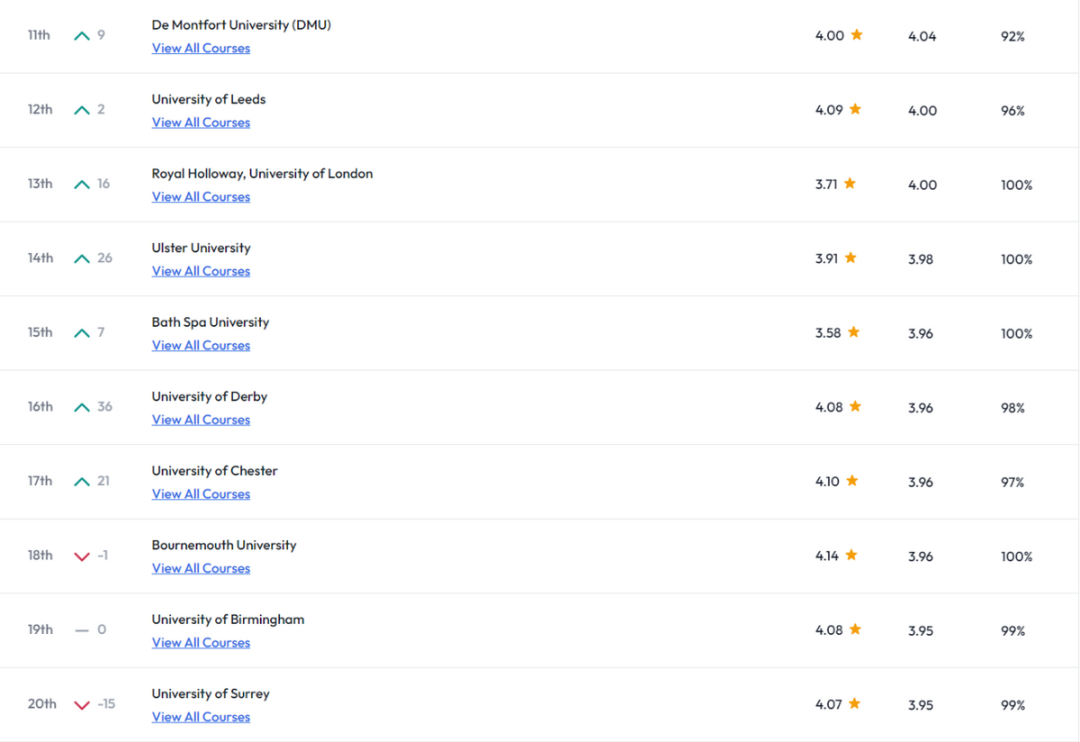
Task: Click the star icon beside Bath Spa's 3.58 rating
Action: point(853,332)
